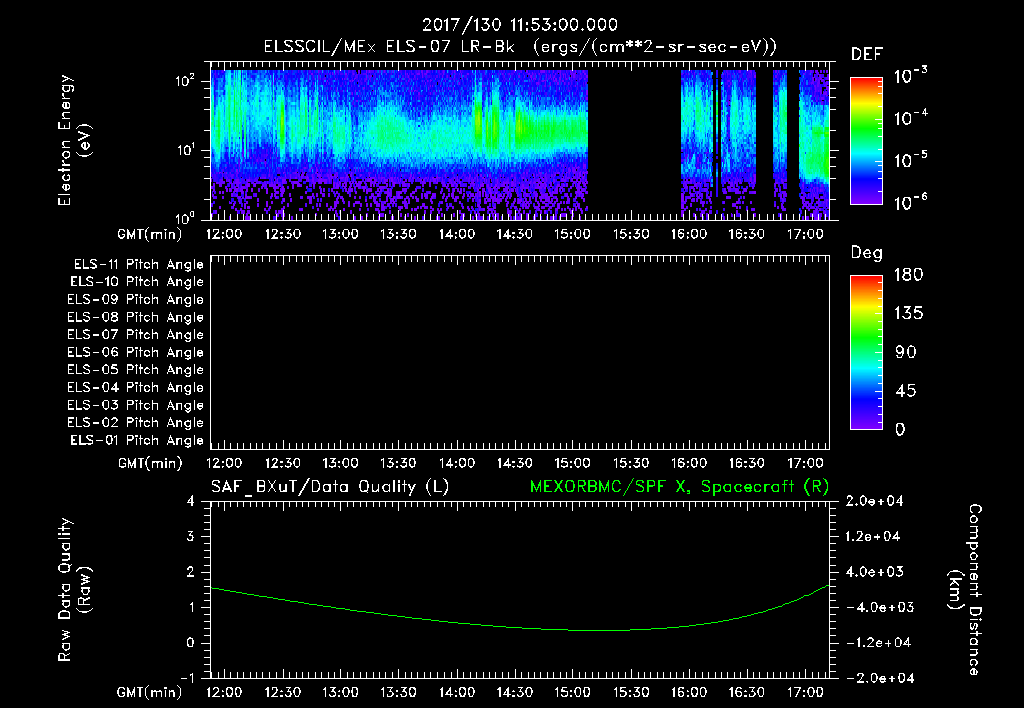Click the 4.0e+03 tick on Component Distance axis
This screenshot has width=1024, height=708.
click(874, 572)
